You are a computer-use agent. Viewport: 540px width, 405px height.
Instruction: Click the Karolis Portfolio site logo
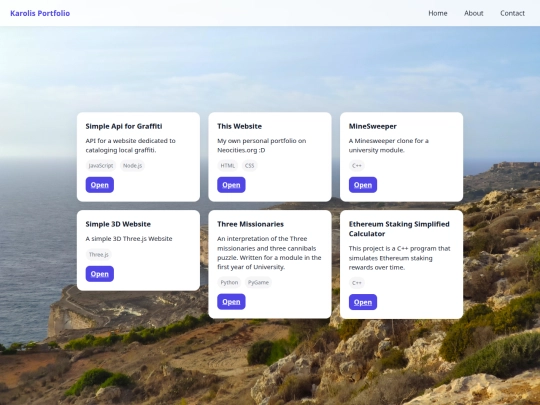(40, 13)
